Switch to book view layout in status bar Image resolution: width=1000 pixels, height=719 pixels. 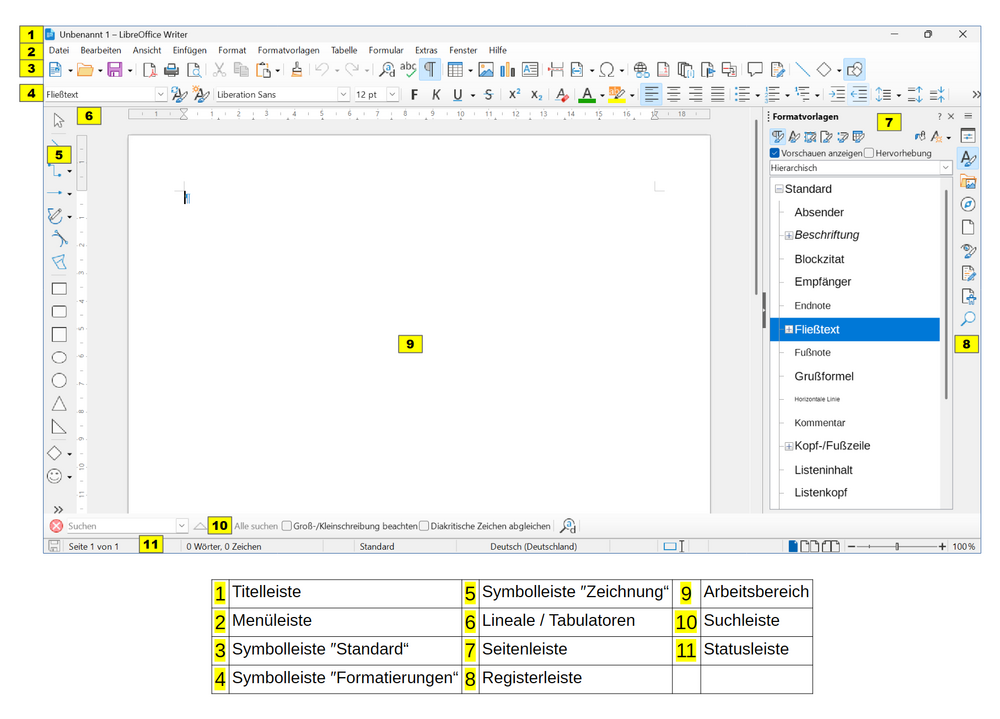click(x=830, y=546)
